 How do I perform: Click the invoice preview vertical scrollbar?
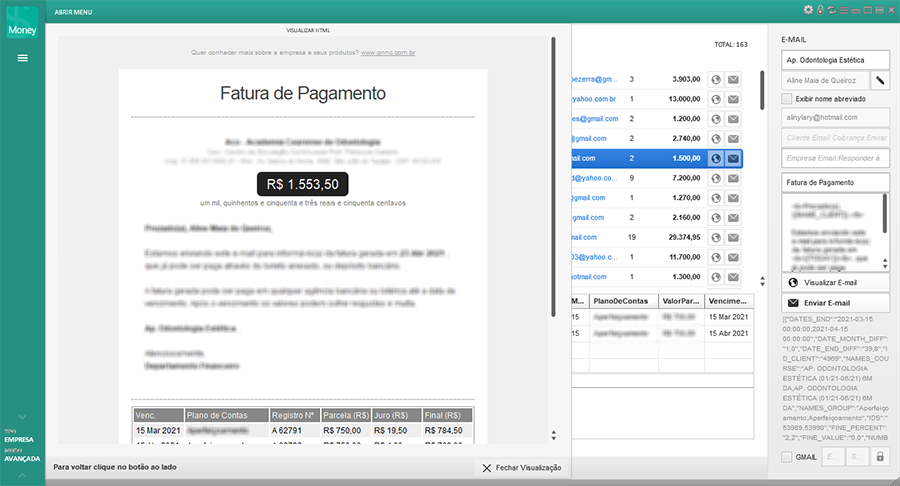553,177
